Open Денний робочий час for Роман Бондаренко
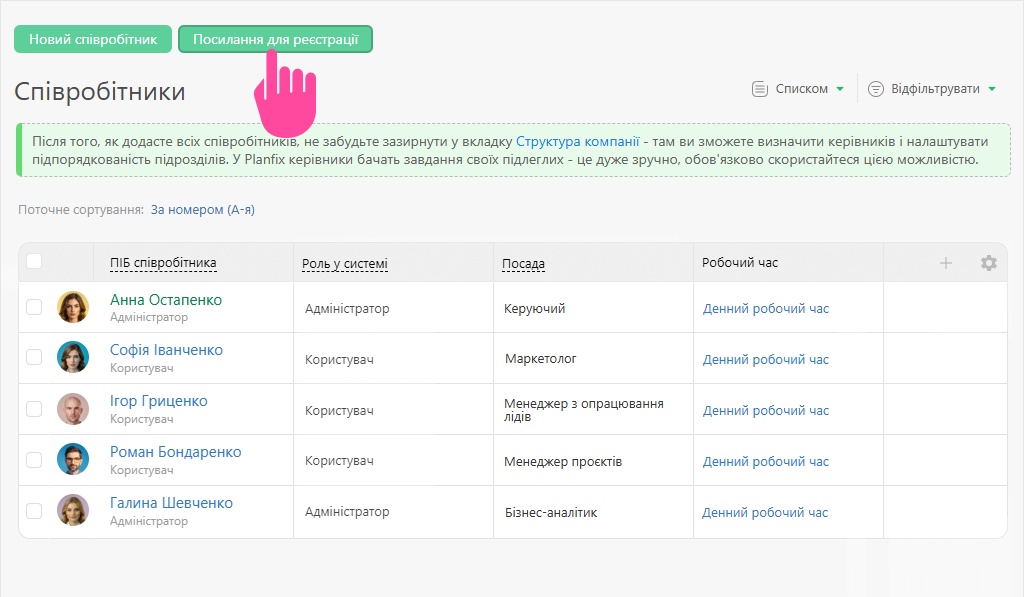 click(765, 462)
